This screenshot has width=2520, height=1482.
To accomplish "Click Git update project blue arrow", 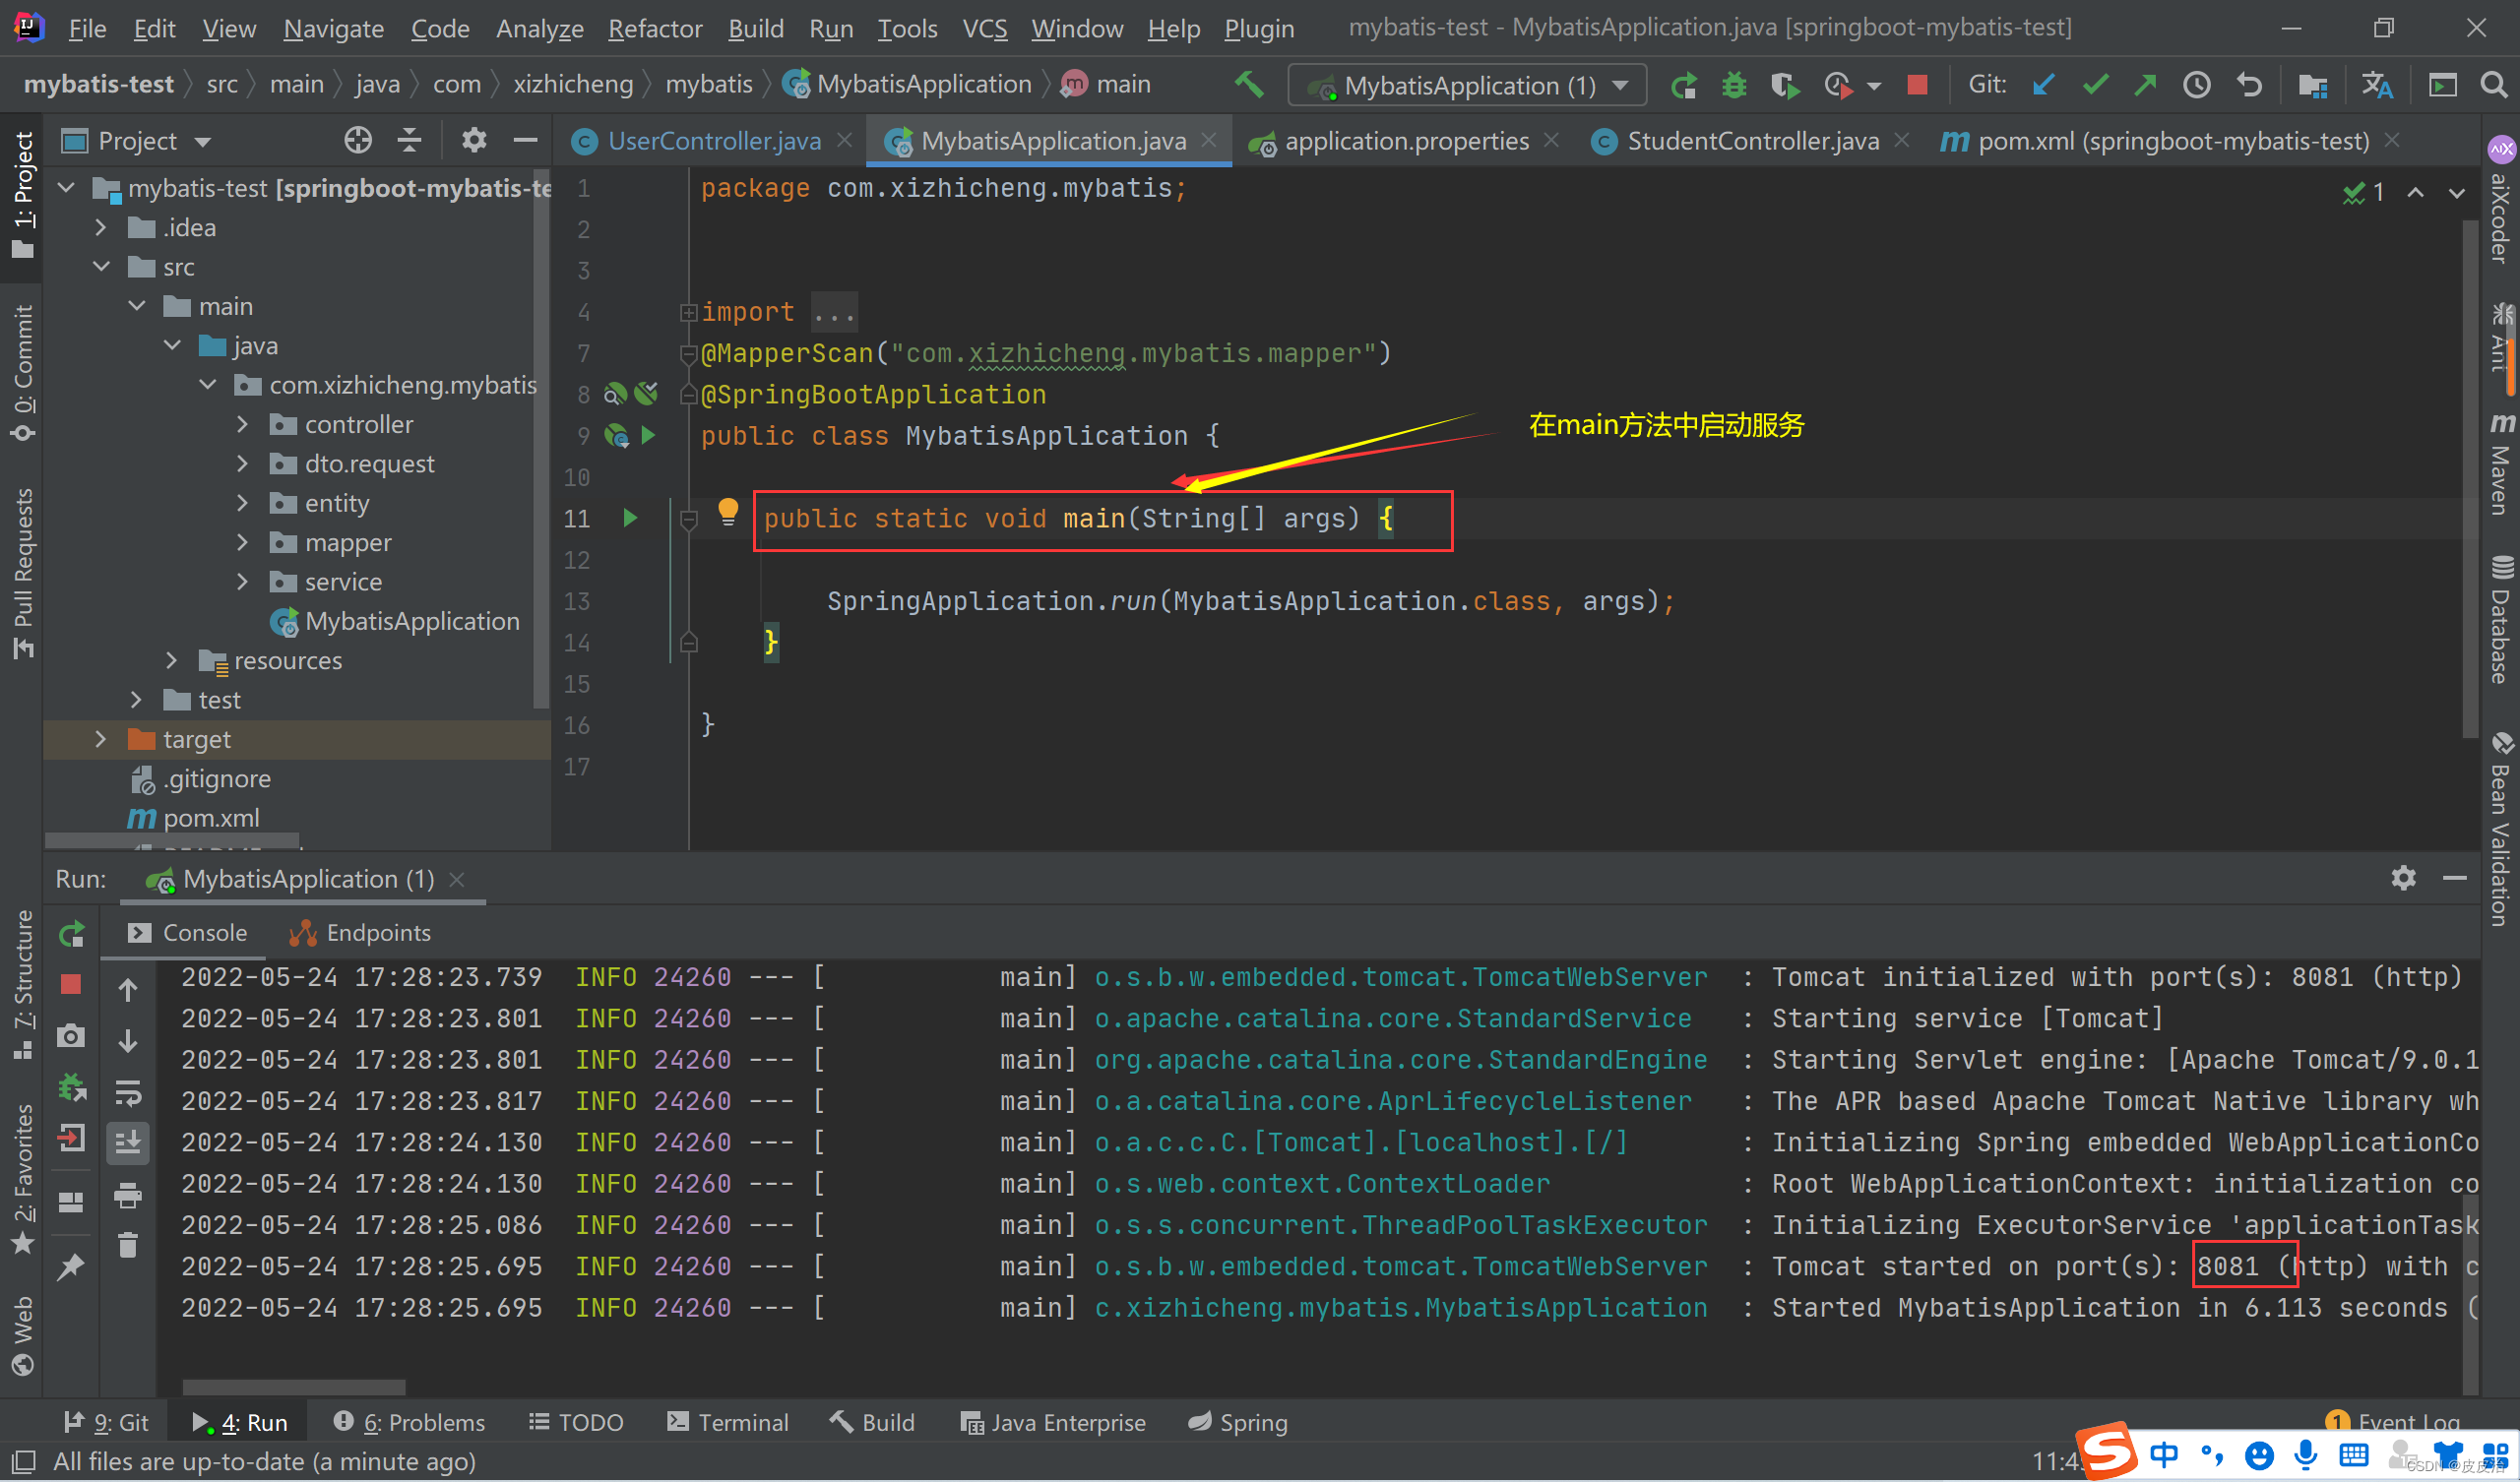I will [2043, 85].
